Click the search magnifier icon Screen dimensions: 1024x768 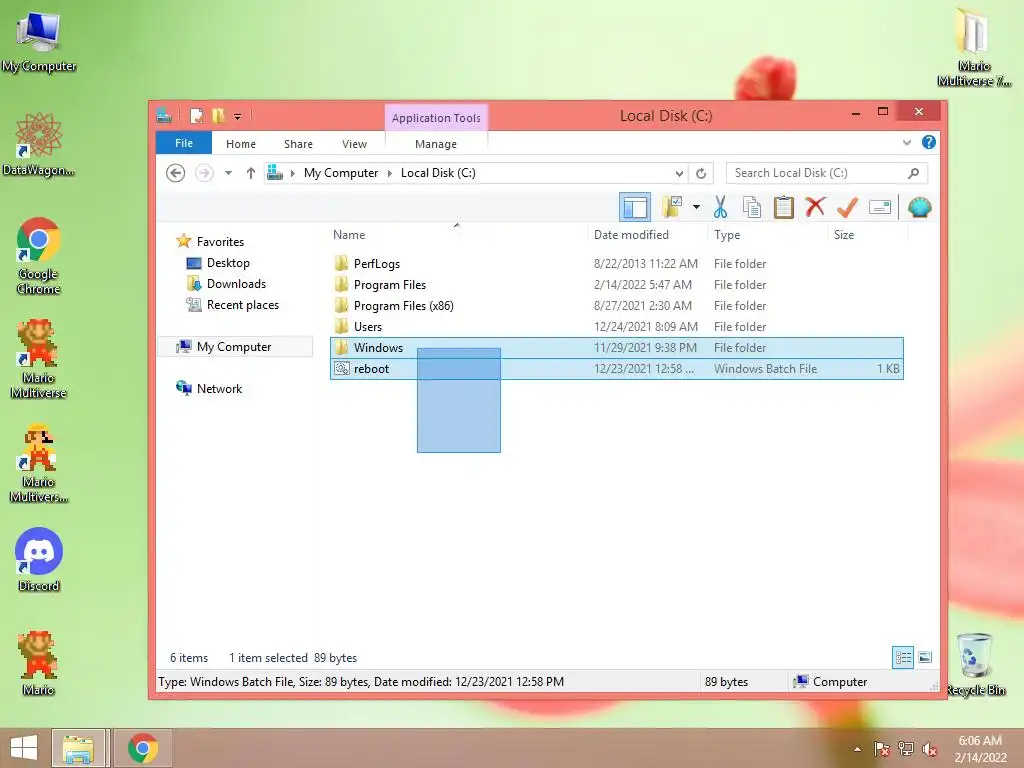pyautogui.click(x=914, y=173)
